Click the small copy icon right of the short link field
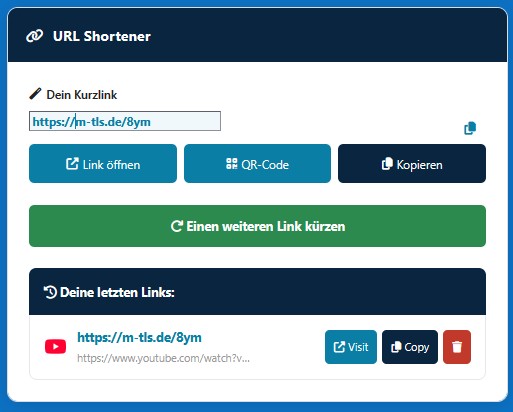Viewport: 513px width, 412px height. coord(470,128)
